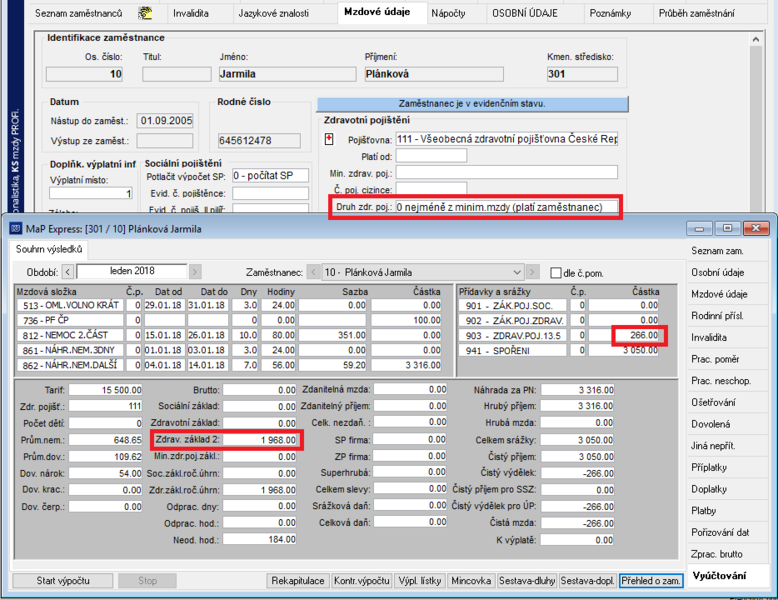This screenshot has width=778, height=600.
Task: Click the Pojišťovna field with 111 Všeobecná
Action: 507,139
